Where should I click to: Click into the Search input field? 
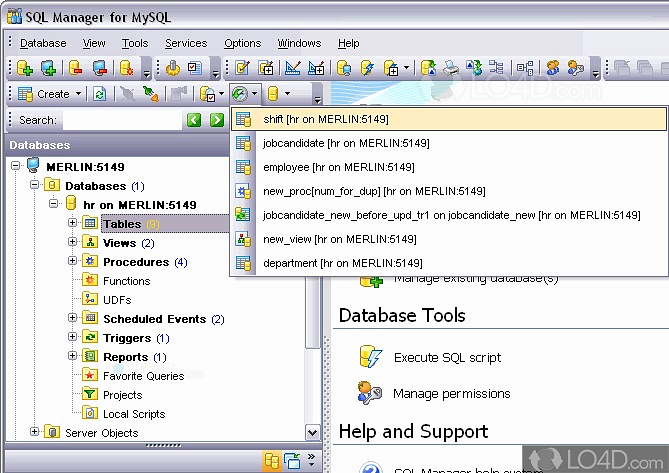click(x=120, y=120)
